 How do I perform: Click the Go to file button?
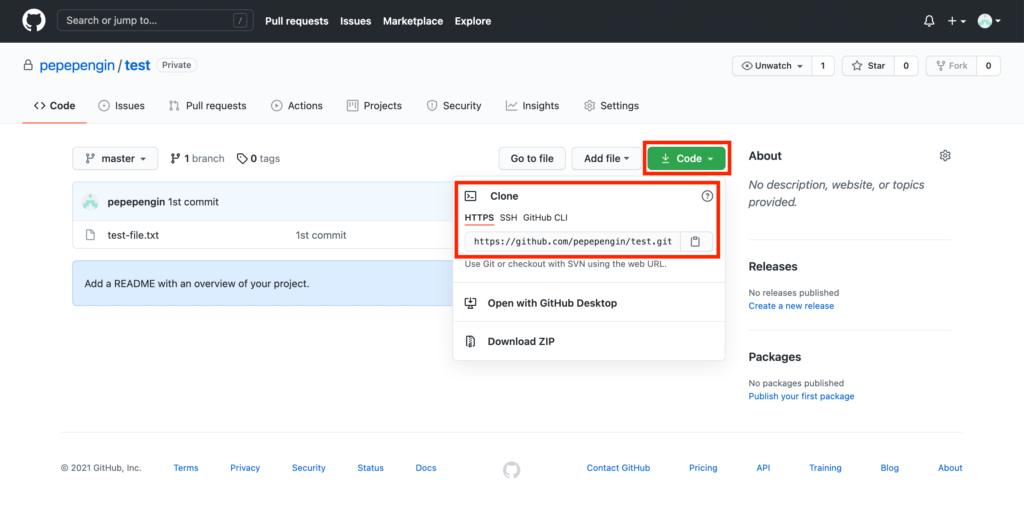pos(532,159)
